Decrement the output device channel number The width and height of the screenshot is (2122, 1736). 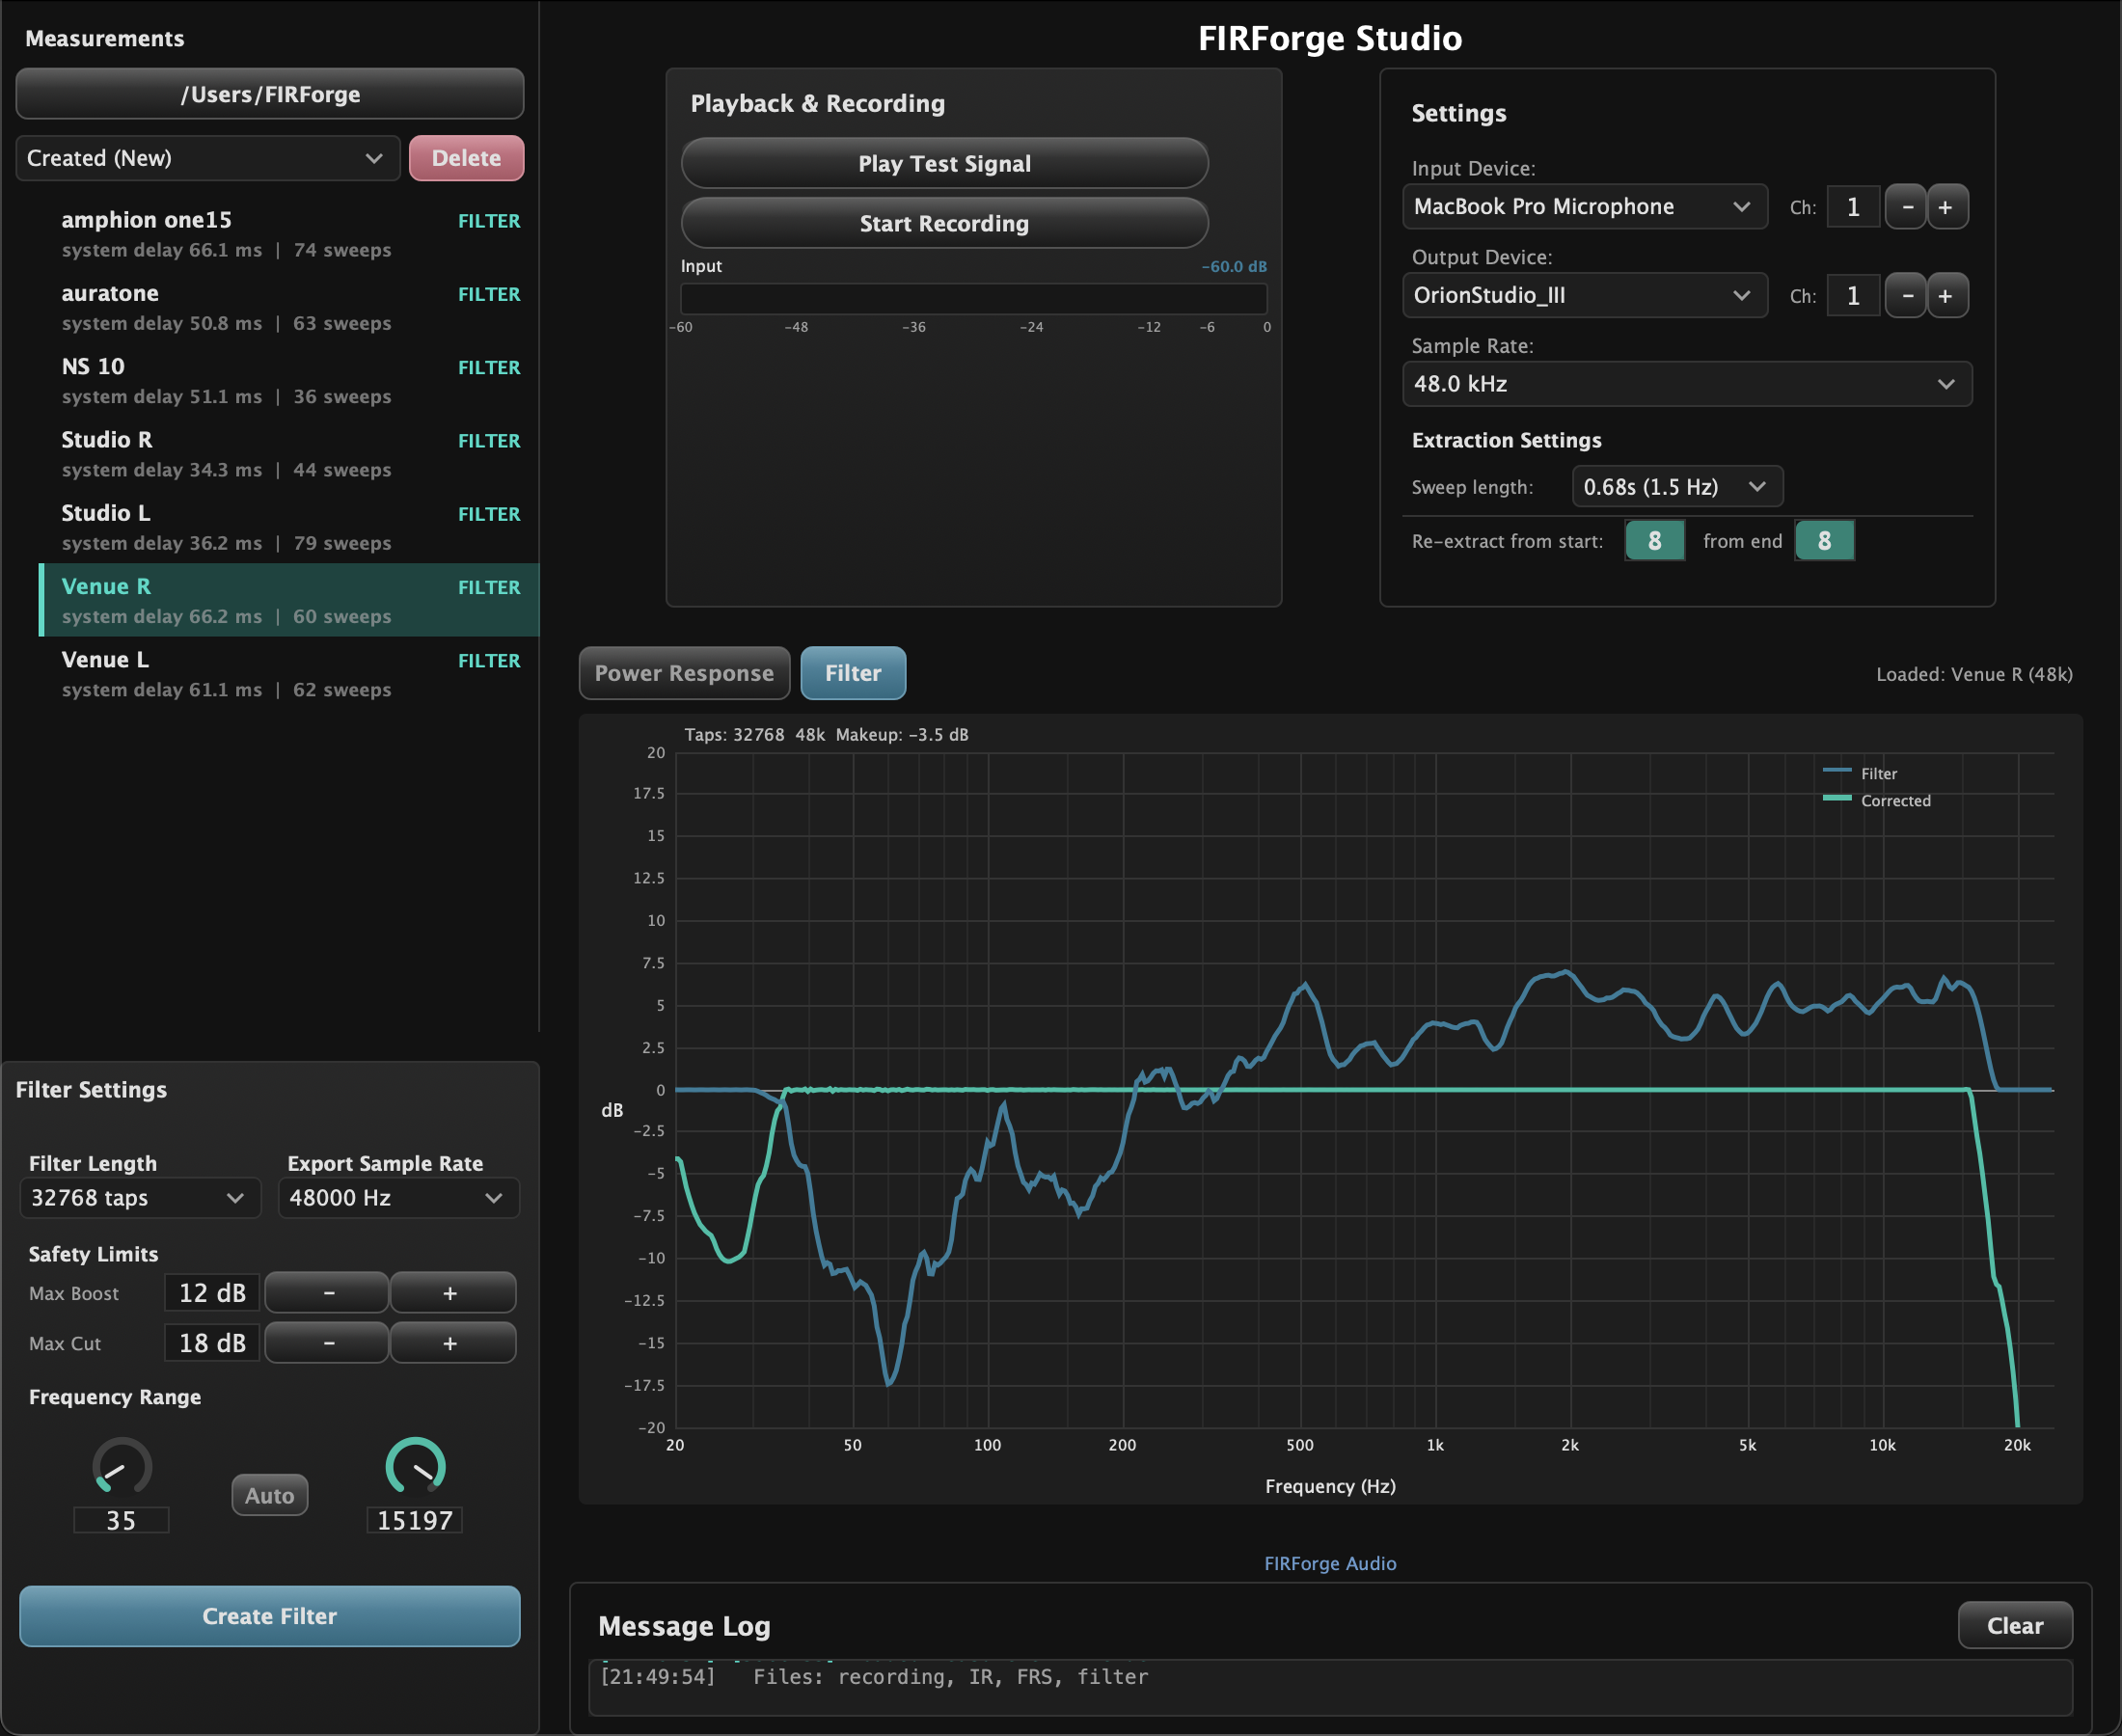pos(1906,296)
